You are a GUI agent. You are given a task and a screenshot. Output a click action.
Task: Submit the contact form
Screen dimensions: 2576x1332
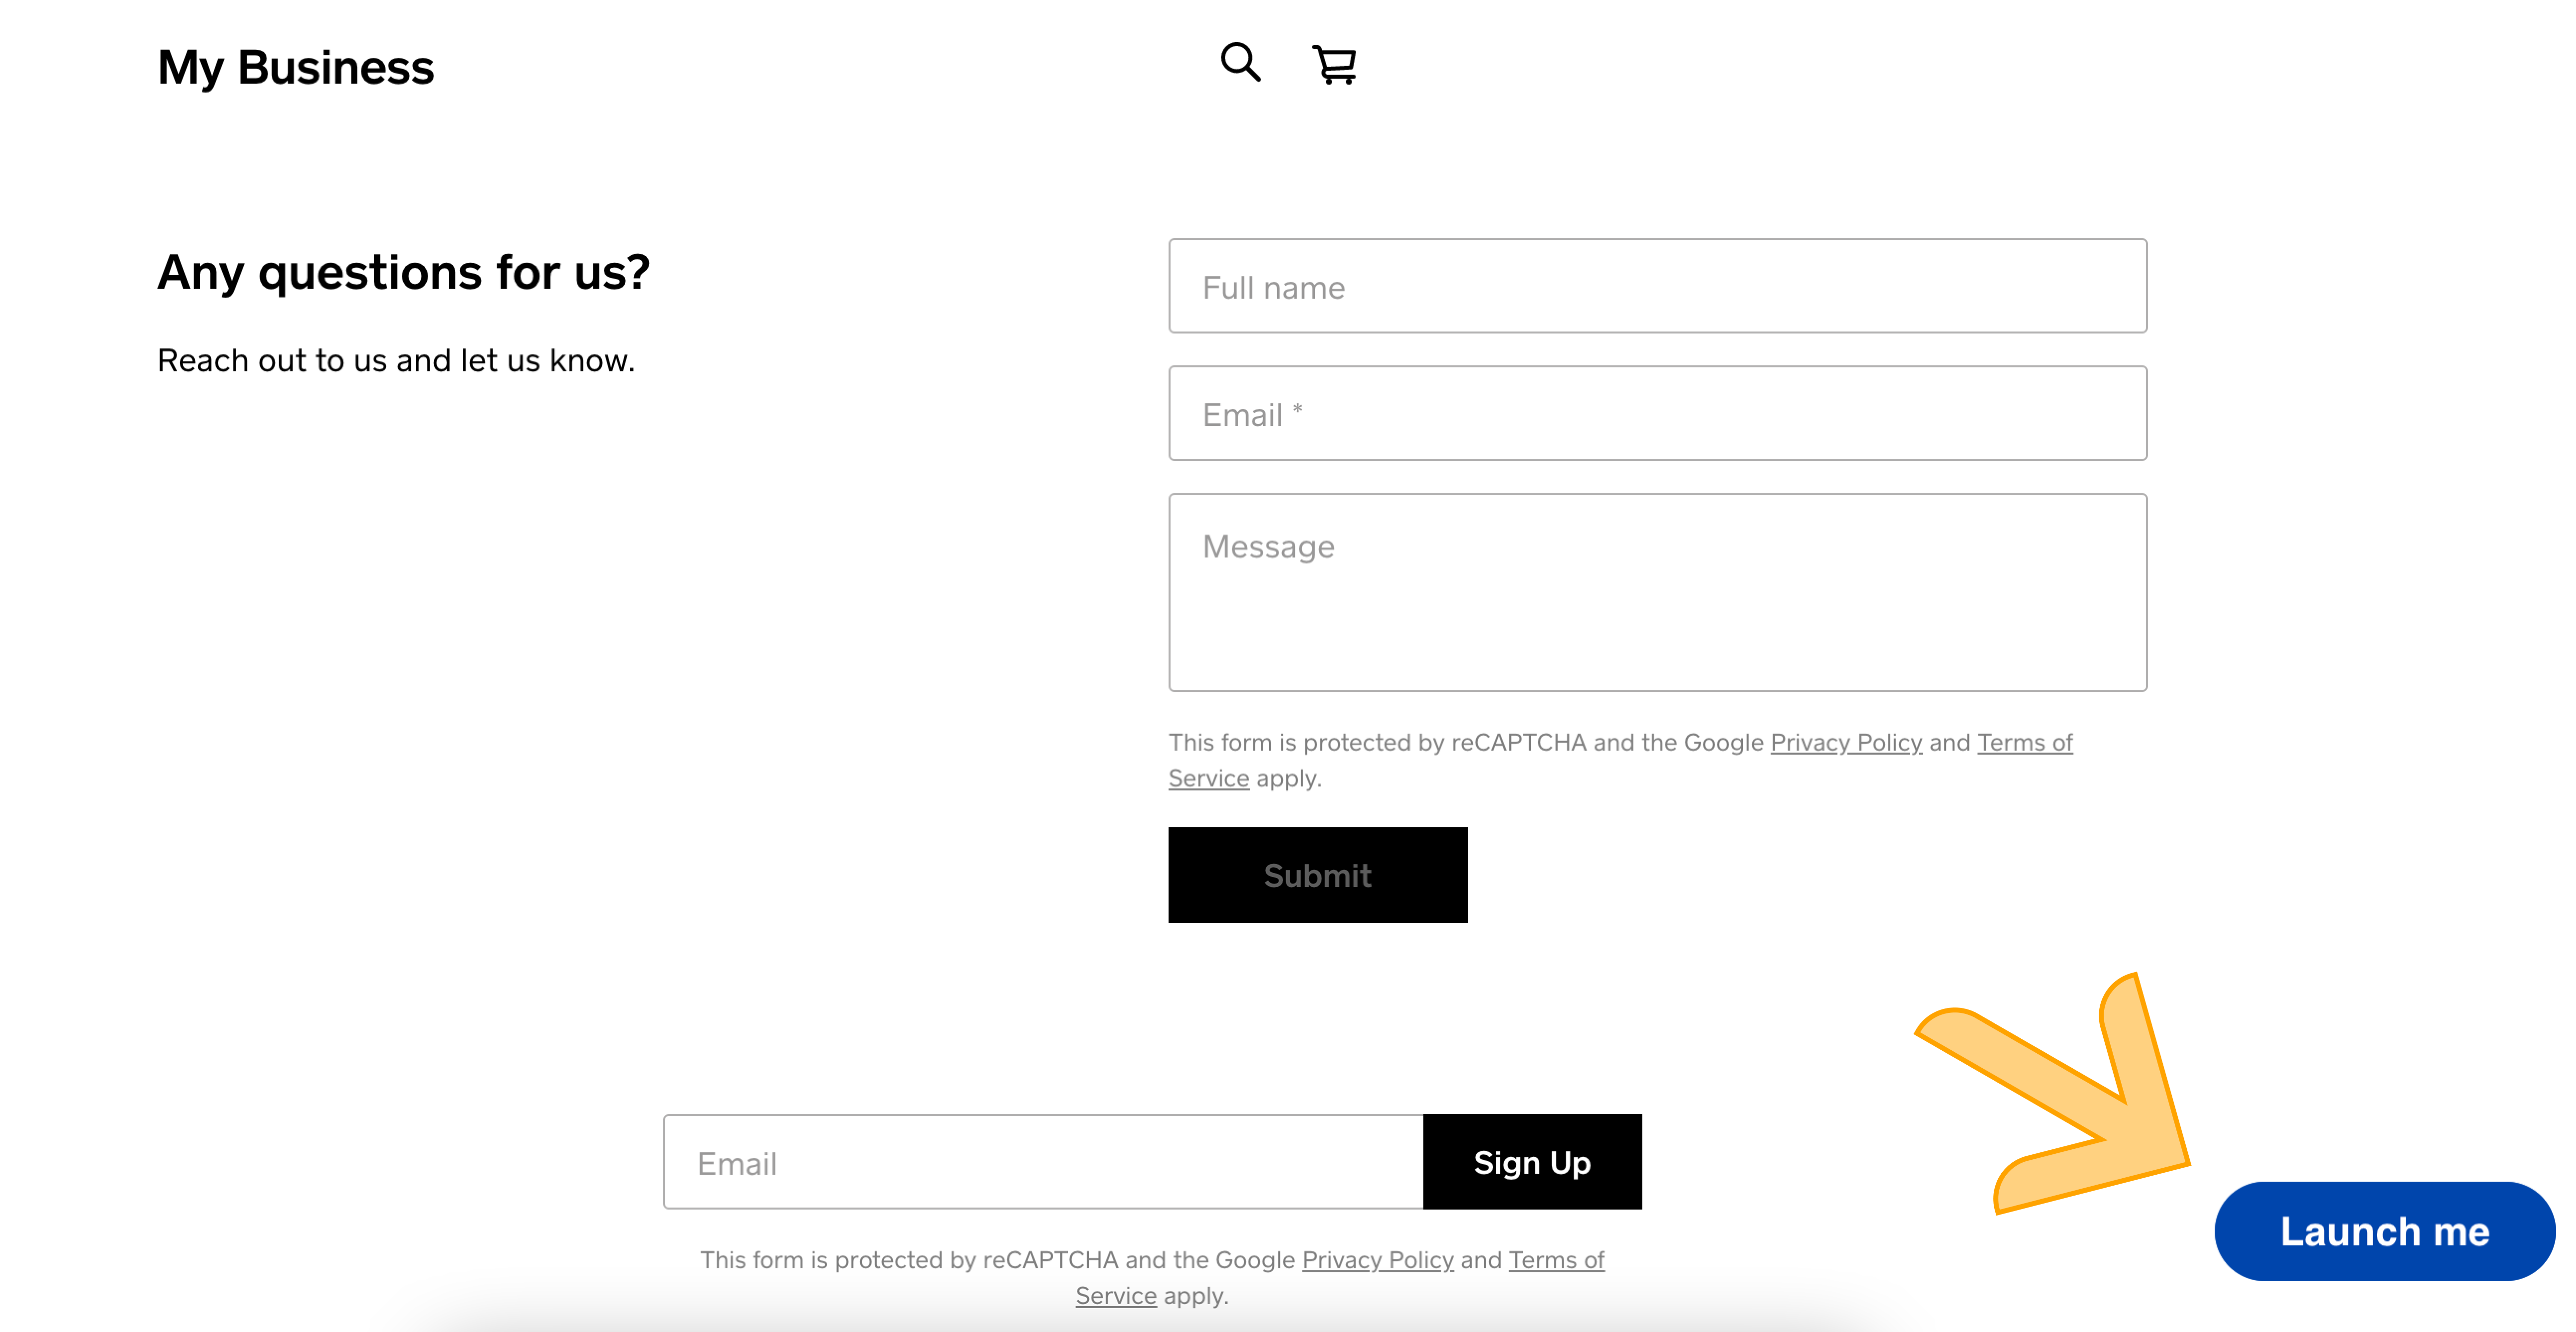[x=1317, y=875]
